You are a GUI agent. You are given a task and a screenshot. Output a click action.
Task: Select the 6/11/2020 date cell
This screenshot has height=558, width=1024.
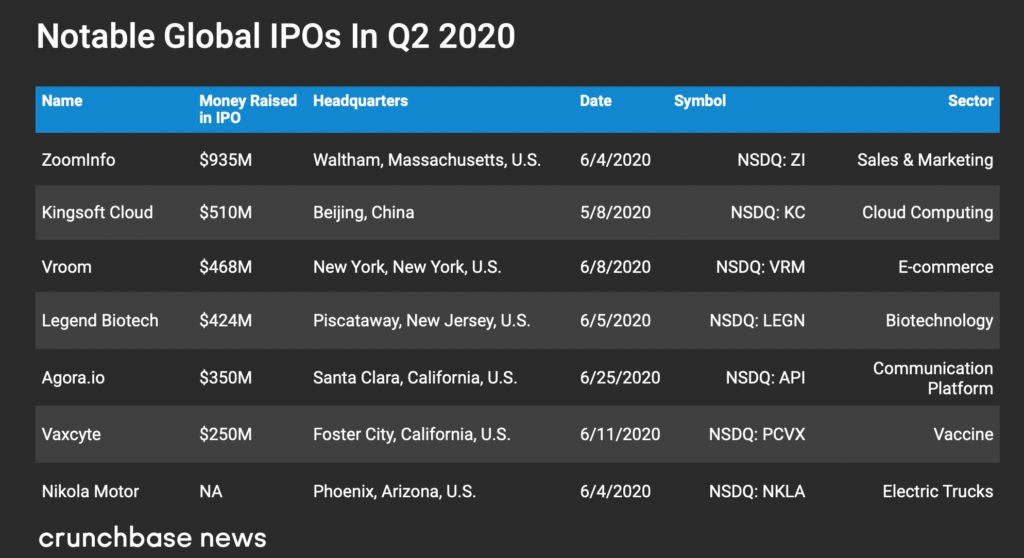[x=620, y=434]
